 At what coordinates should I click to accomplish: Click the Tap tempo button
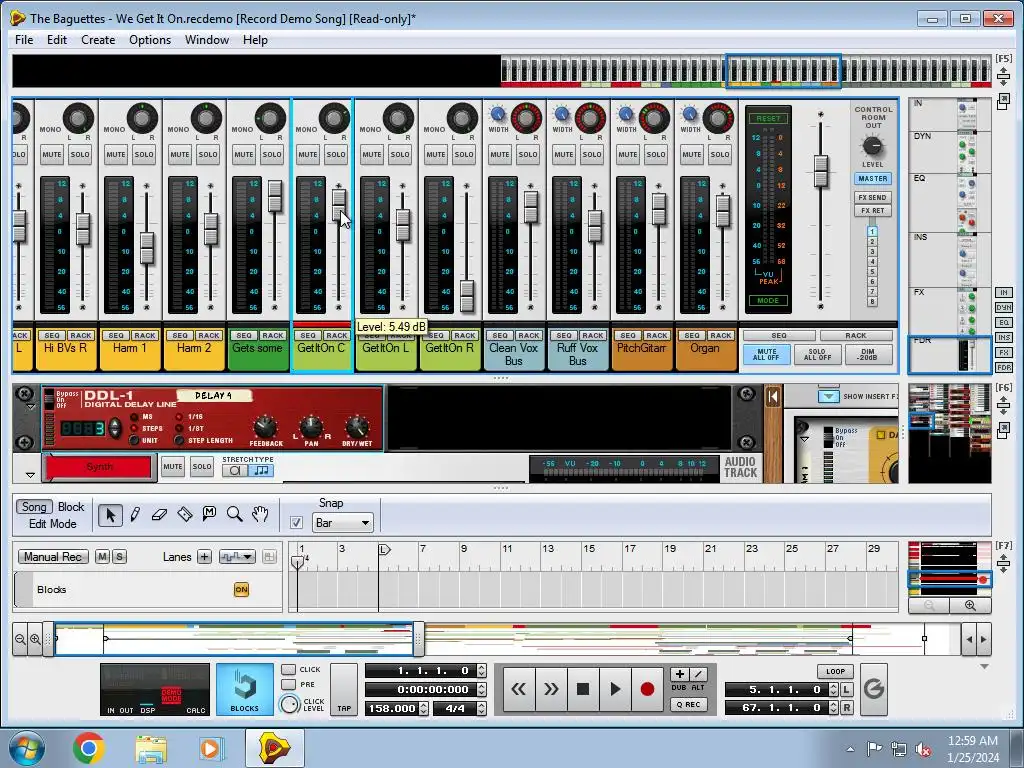[344, 690]
